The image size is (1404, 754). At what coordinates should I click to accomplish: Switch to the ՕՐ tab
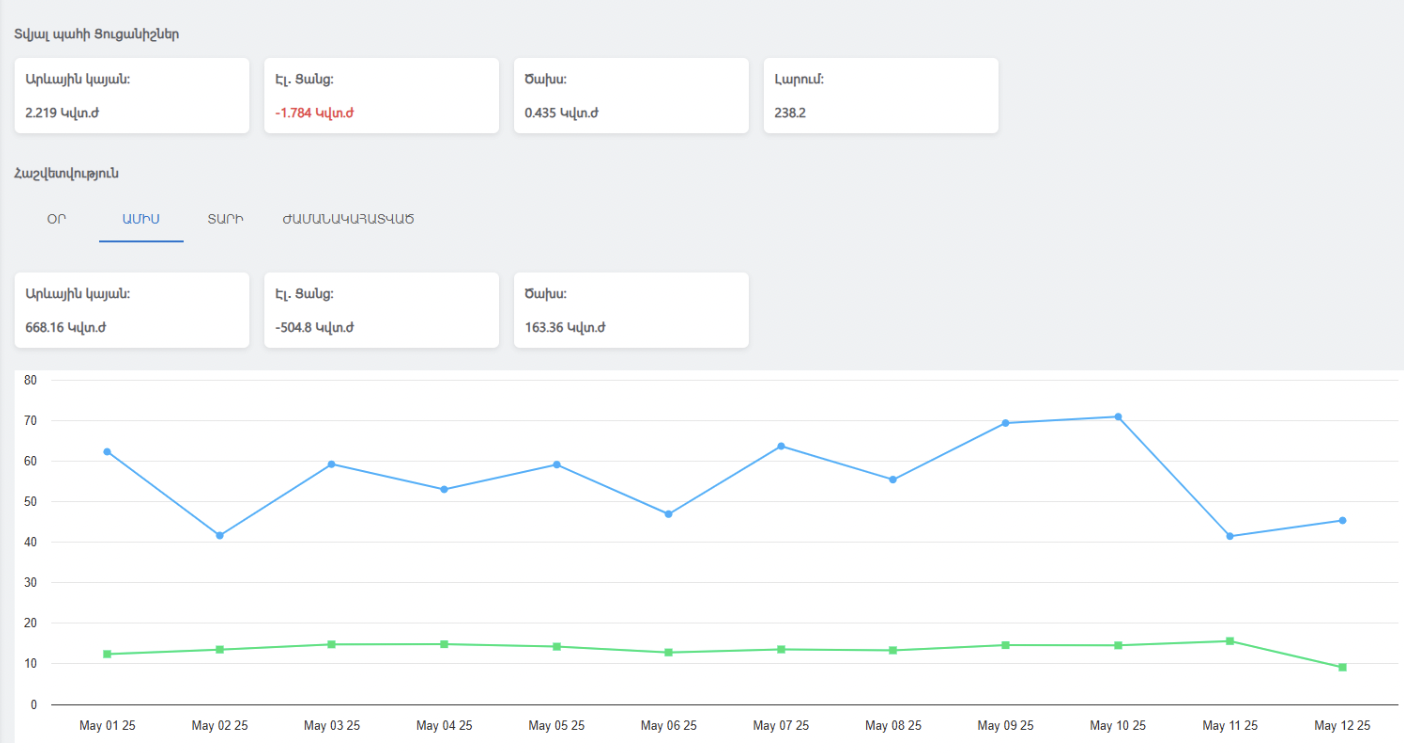pos(56,219)
